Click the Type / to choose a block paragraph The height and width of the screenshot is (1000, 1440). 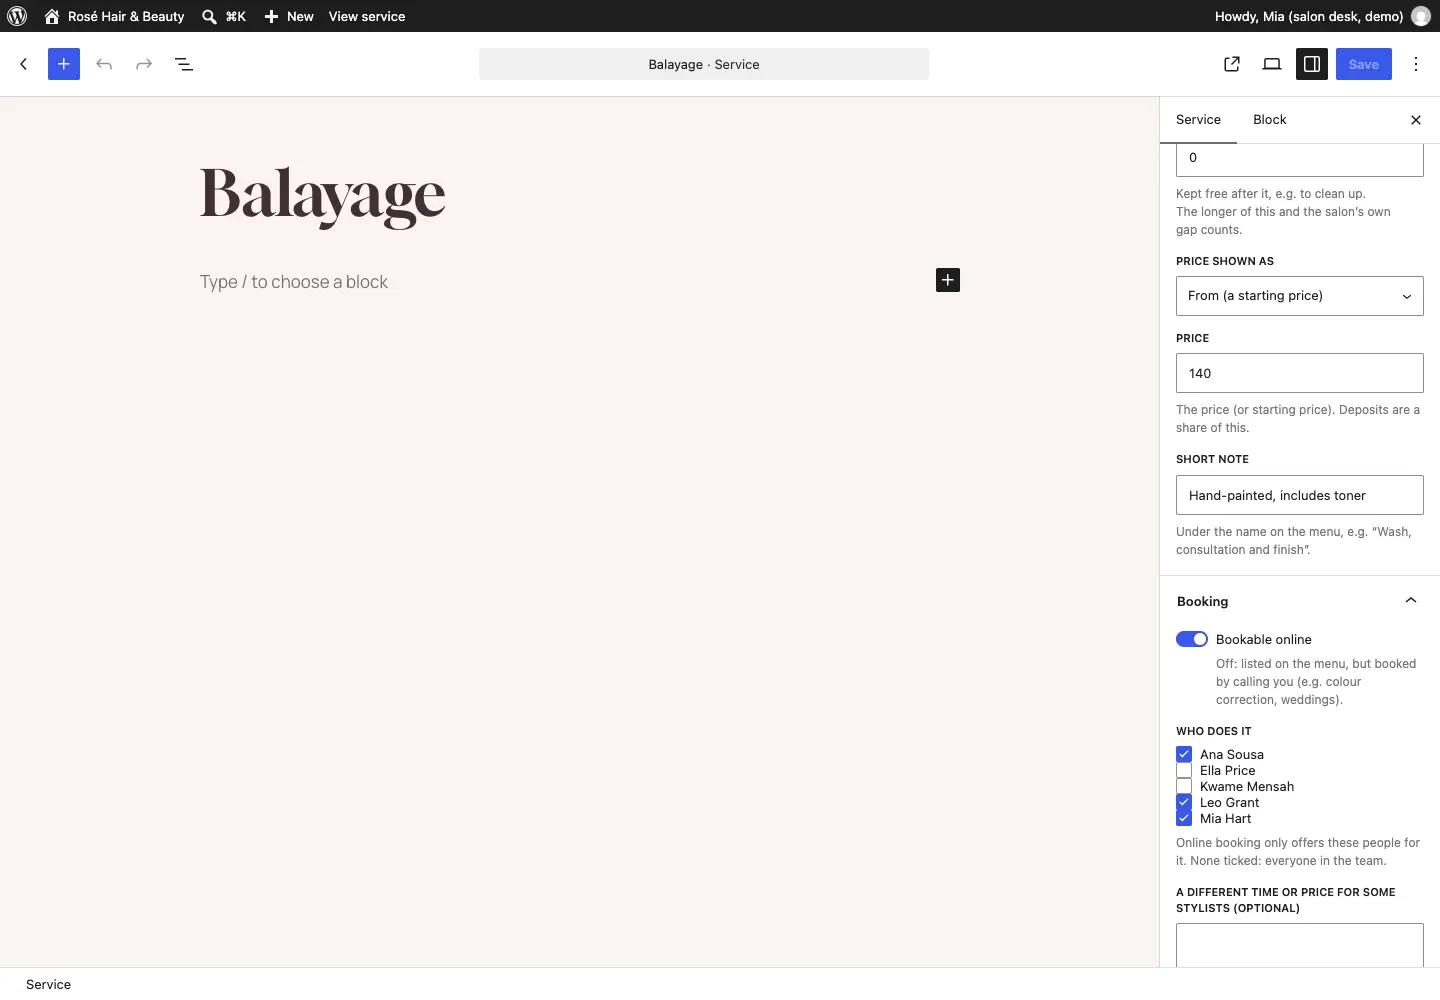294,282
